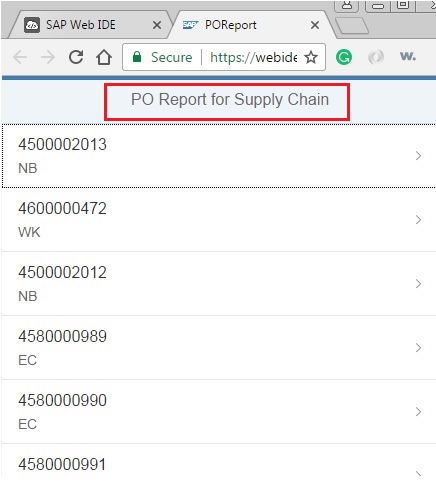Open purchase order 4500002012 NB item
The image size is (436, 496).
click(219, 284)
